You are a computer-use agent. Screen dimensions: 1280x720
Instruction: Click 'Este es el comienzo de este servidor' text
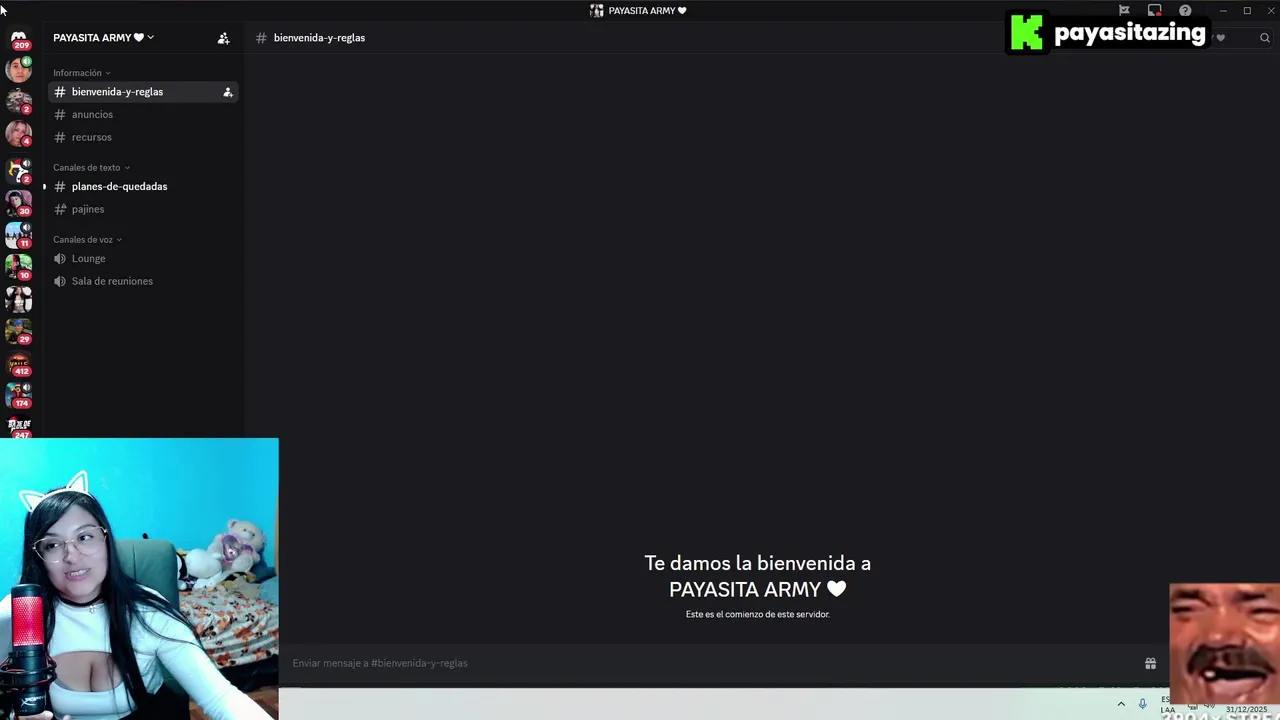(x=758, y=614)
